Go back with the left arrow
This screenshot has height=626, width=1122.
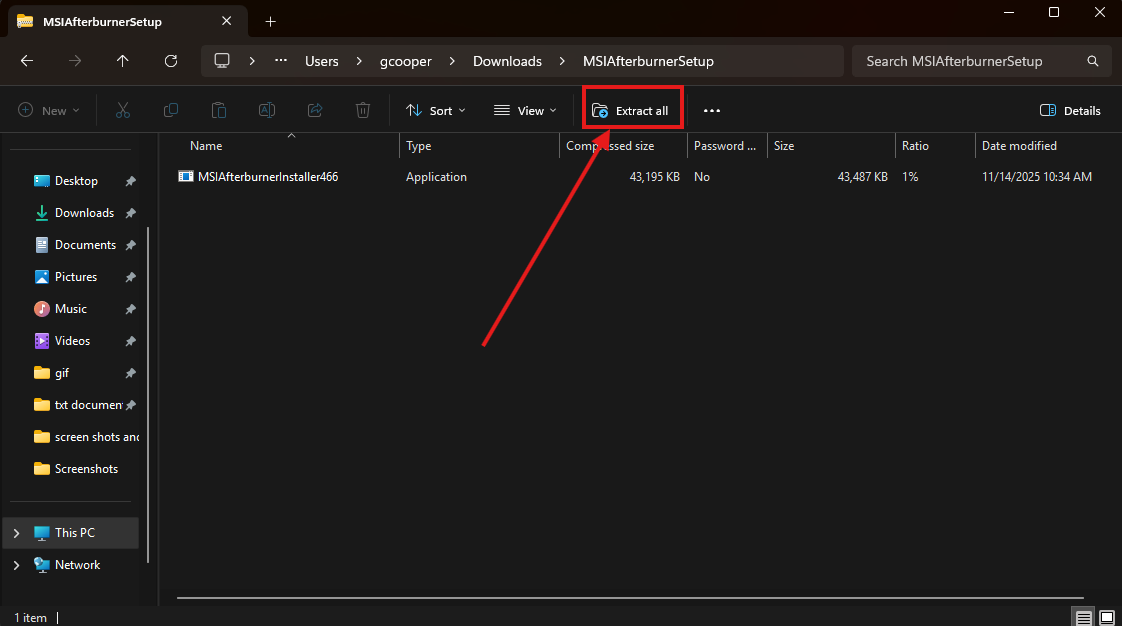click(x=27, y=61)
